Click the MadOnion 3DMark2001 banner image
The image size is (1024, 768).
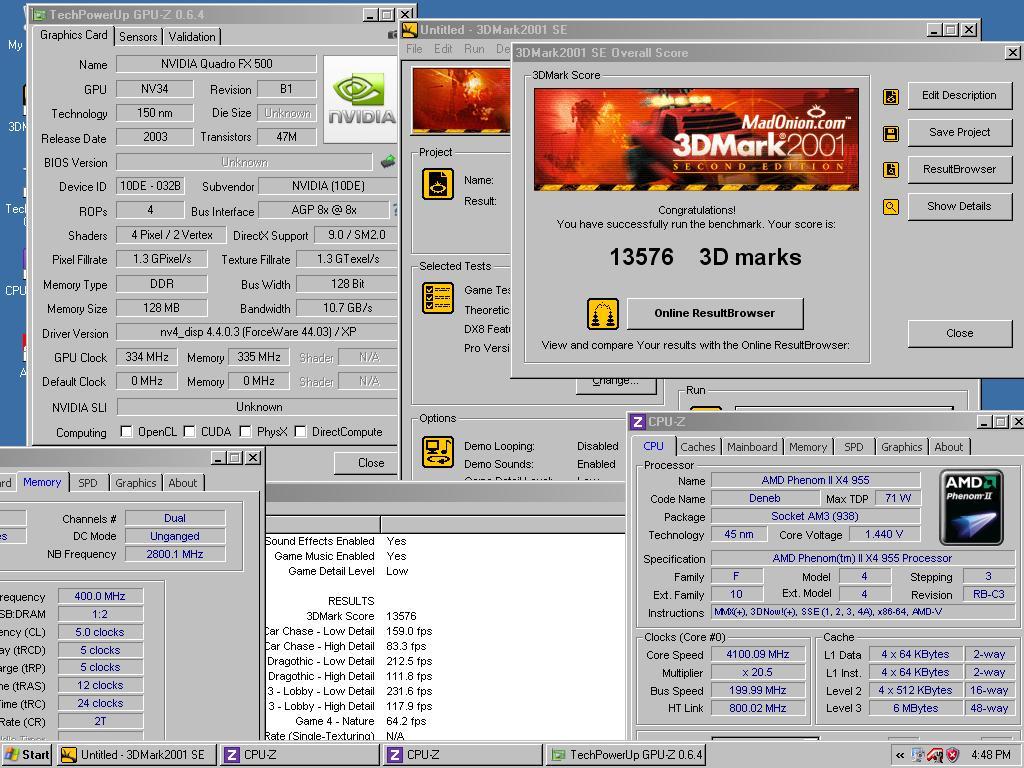[696, 140]
